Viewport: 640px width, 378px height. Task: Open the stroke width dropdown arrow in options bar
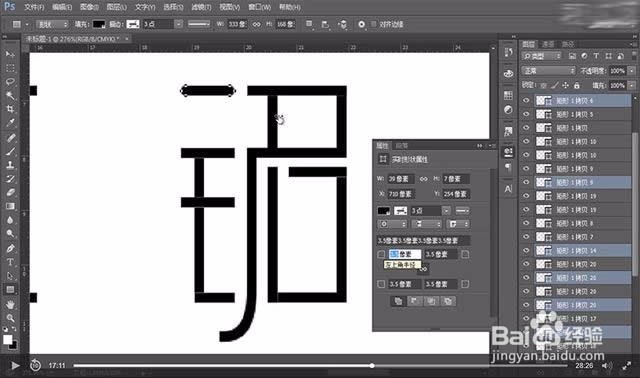click(178, 24)
